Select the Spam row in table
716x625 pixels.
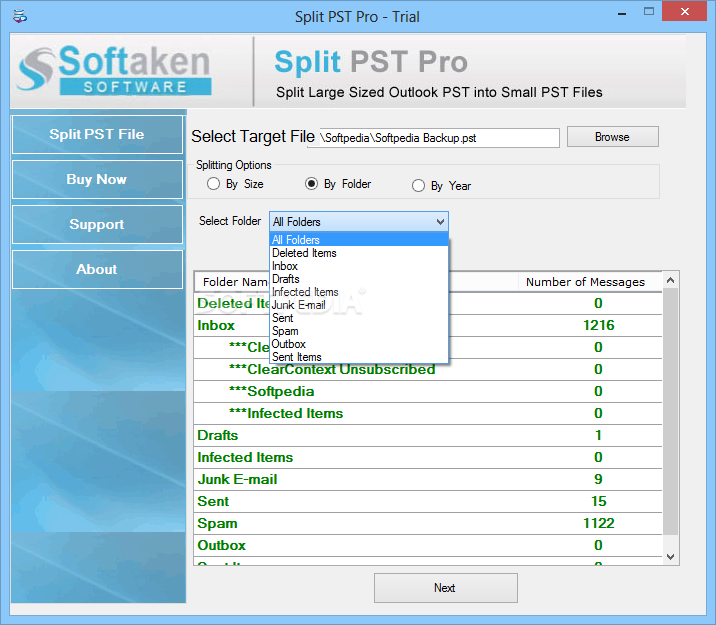pos(428,523)
